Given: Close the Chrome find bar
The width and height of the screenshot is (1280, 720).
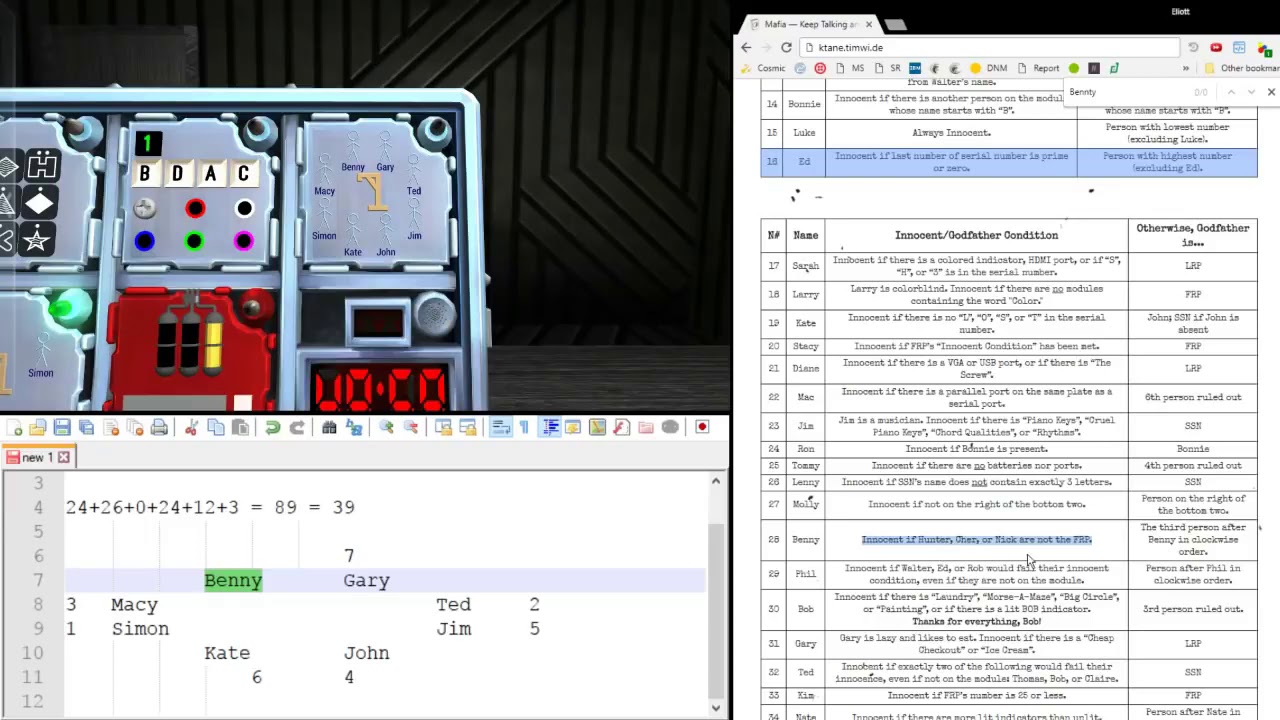Looking at the screenshot, I should 1271,92.
